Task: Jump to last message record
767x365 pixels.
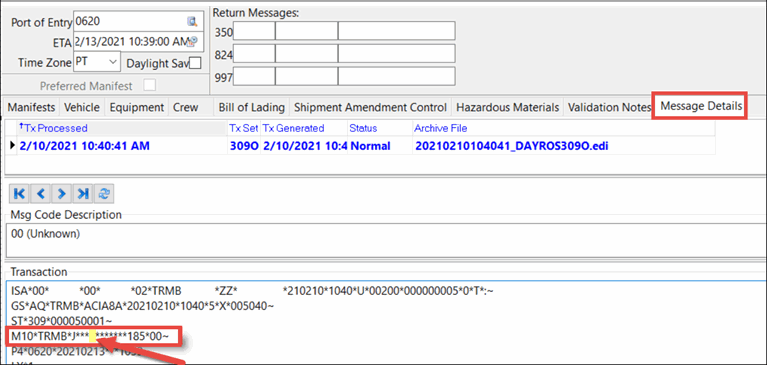Action: 83,194
